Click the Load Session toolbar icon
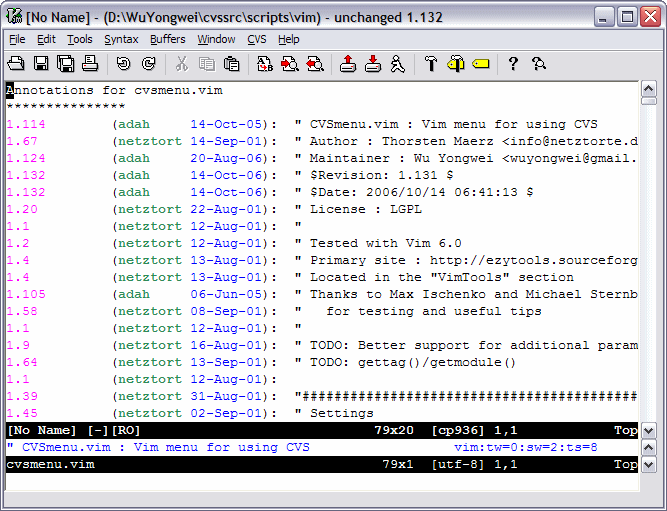667x511 pixels. pyautogui.click(x=347, y=64)
